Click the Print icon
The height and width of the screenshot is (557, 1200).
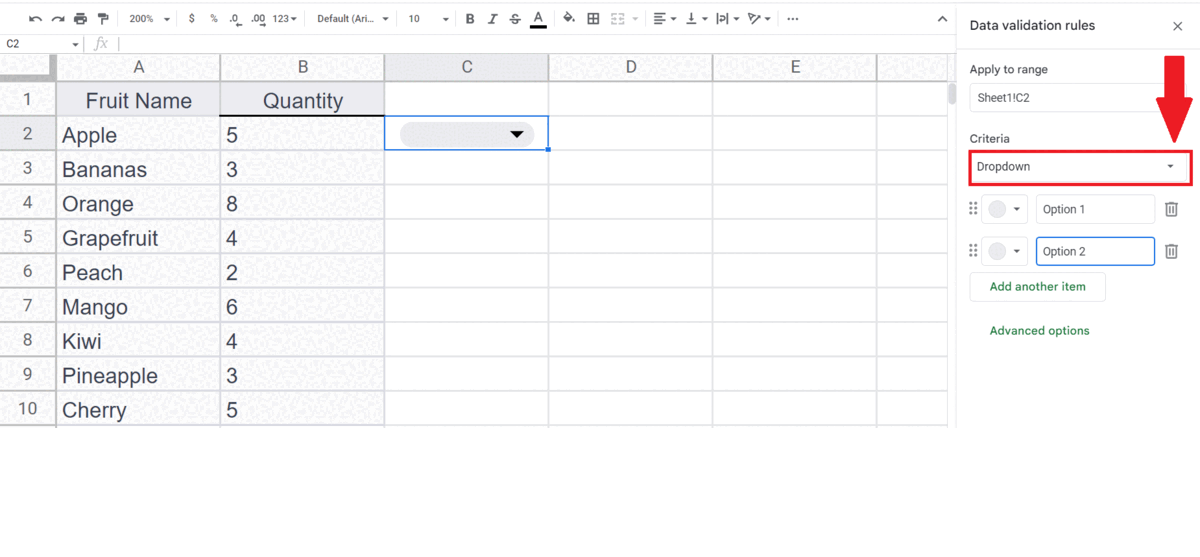click(x=80, y=19)
